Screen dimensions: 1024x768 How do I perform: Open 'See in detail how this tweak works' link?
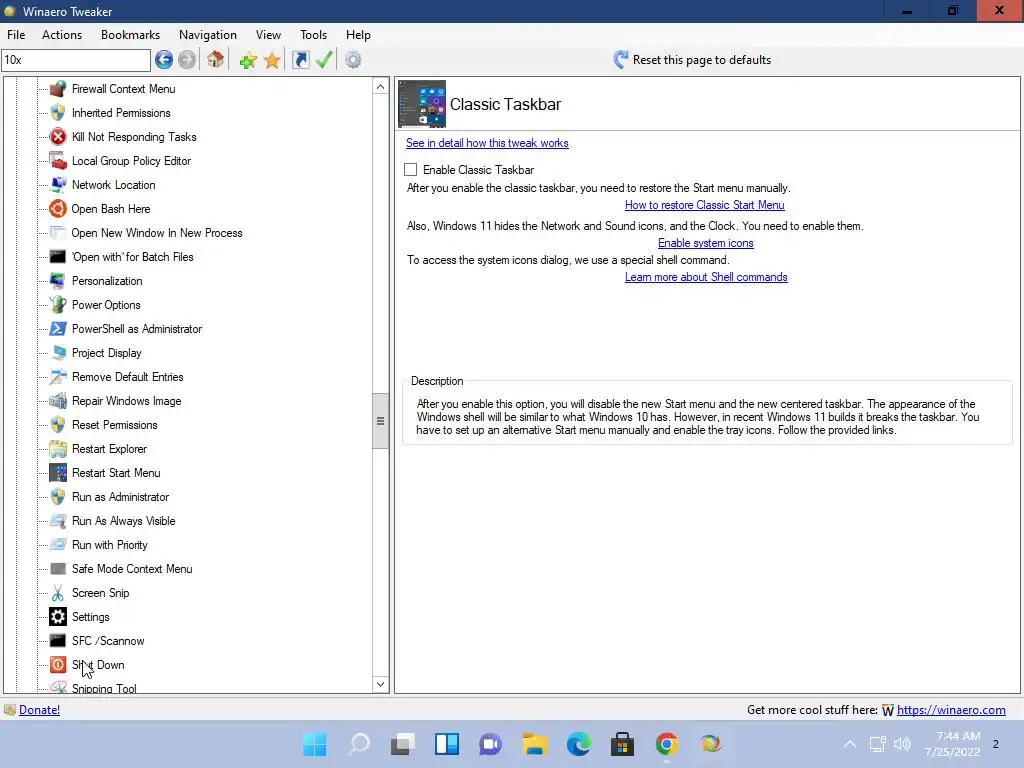click(x=487, y=143)
